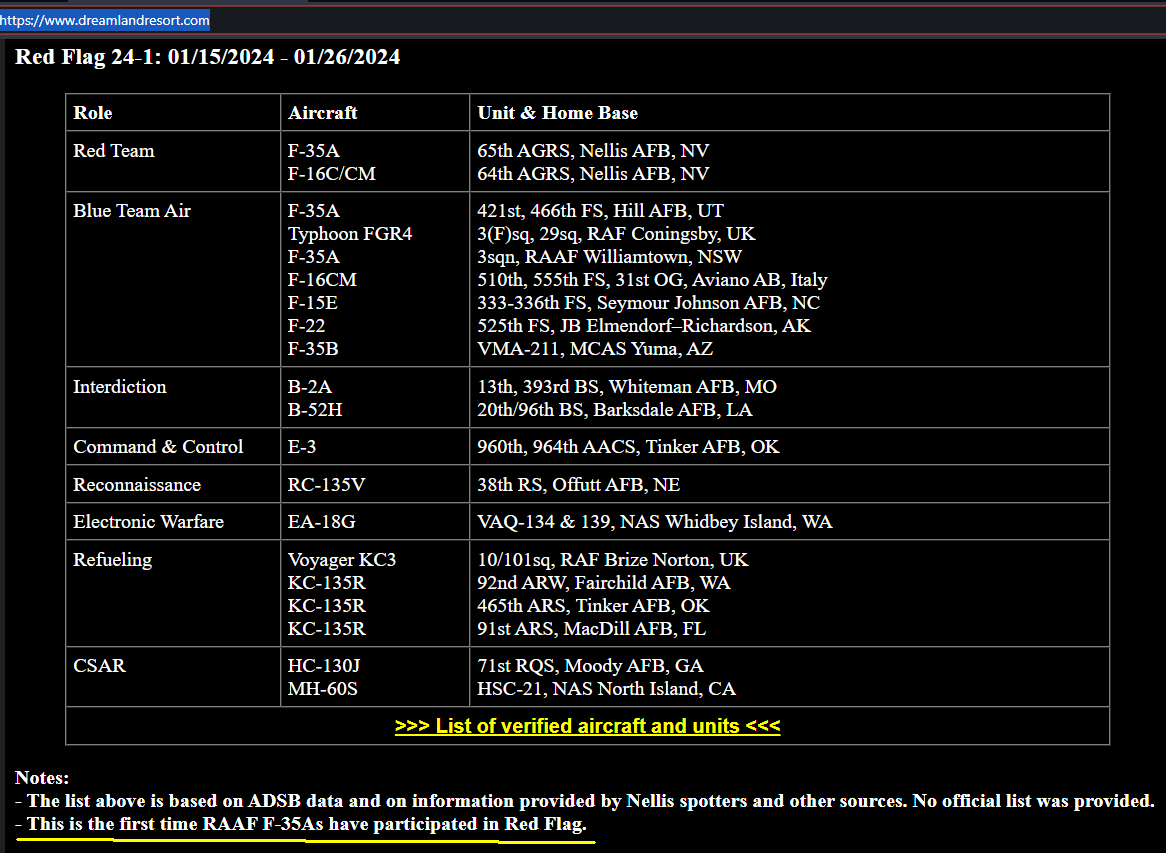1166x853 pixels.
Task: Click 91st ARS, MacDill AFB text
Action: (592, 629)
